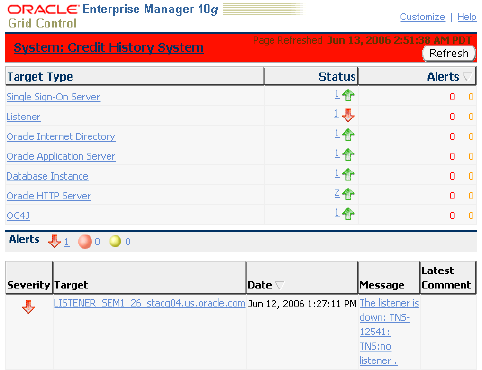The height and width of the screenshot is (370, 482).
Task: Open the OC4J target type link
Action: [18, 215]
